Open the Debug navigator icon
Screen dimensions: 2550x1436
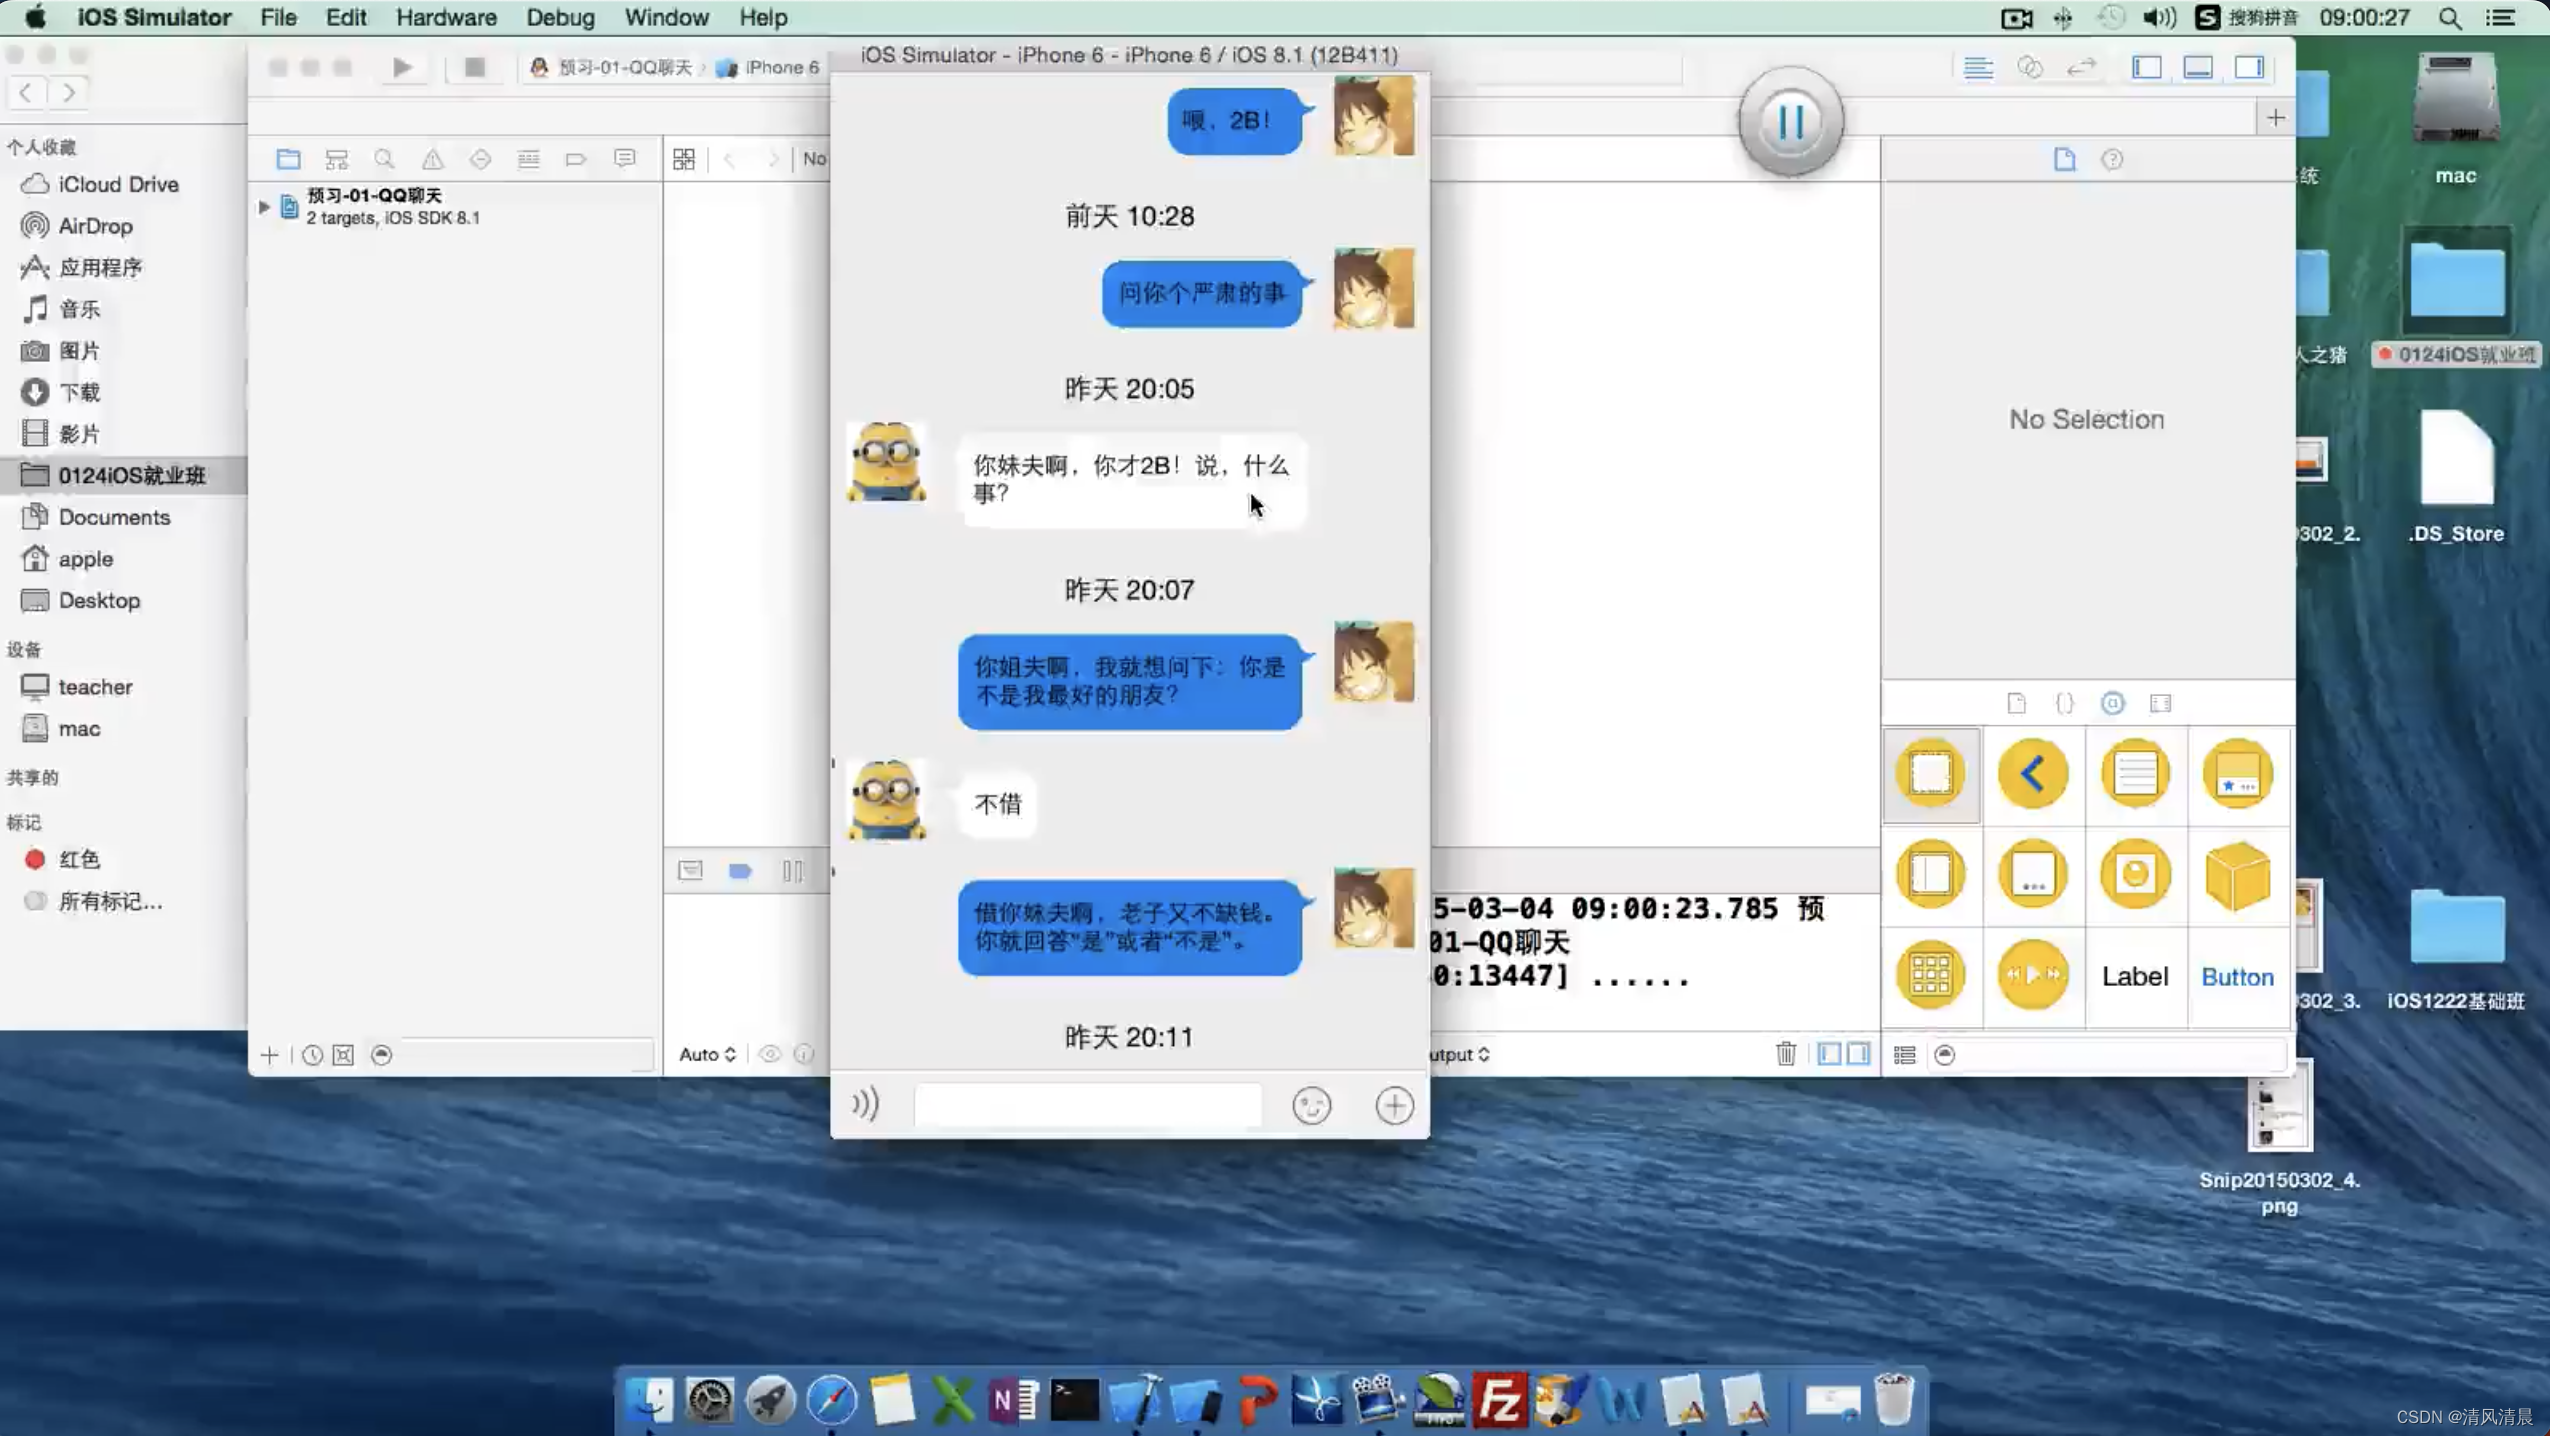click(x=528, y=159)
